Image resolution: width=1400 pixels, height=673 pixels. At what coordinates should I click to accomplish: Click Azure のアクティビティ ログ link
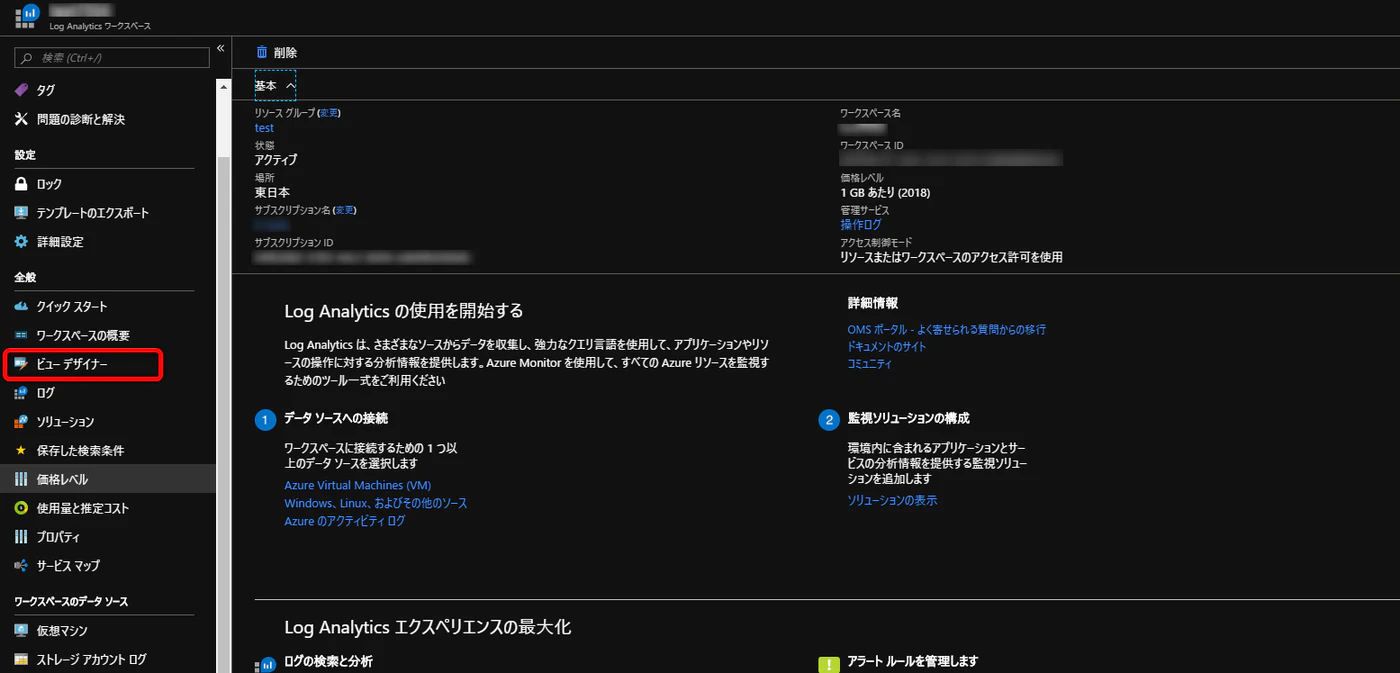(345, 521)
